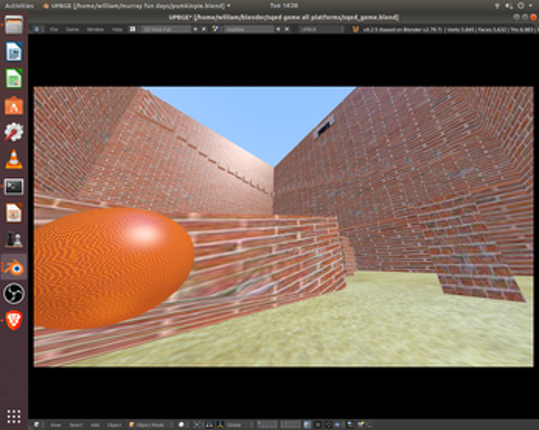Open the Window menu
This screenshot has width=539, height=430.
pos(95,30)
